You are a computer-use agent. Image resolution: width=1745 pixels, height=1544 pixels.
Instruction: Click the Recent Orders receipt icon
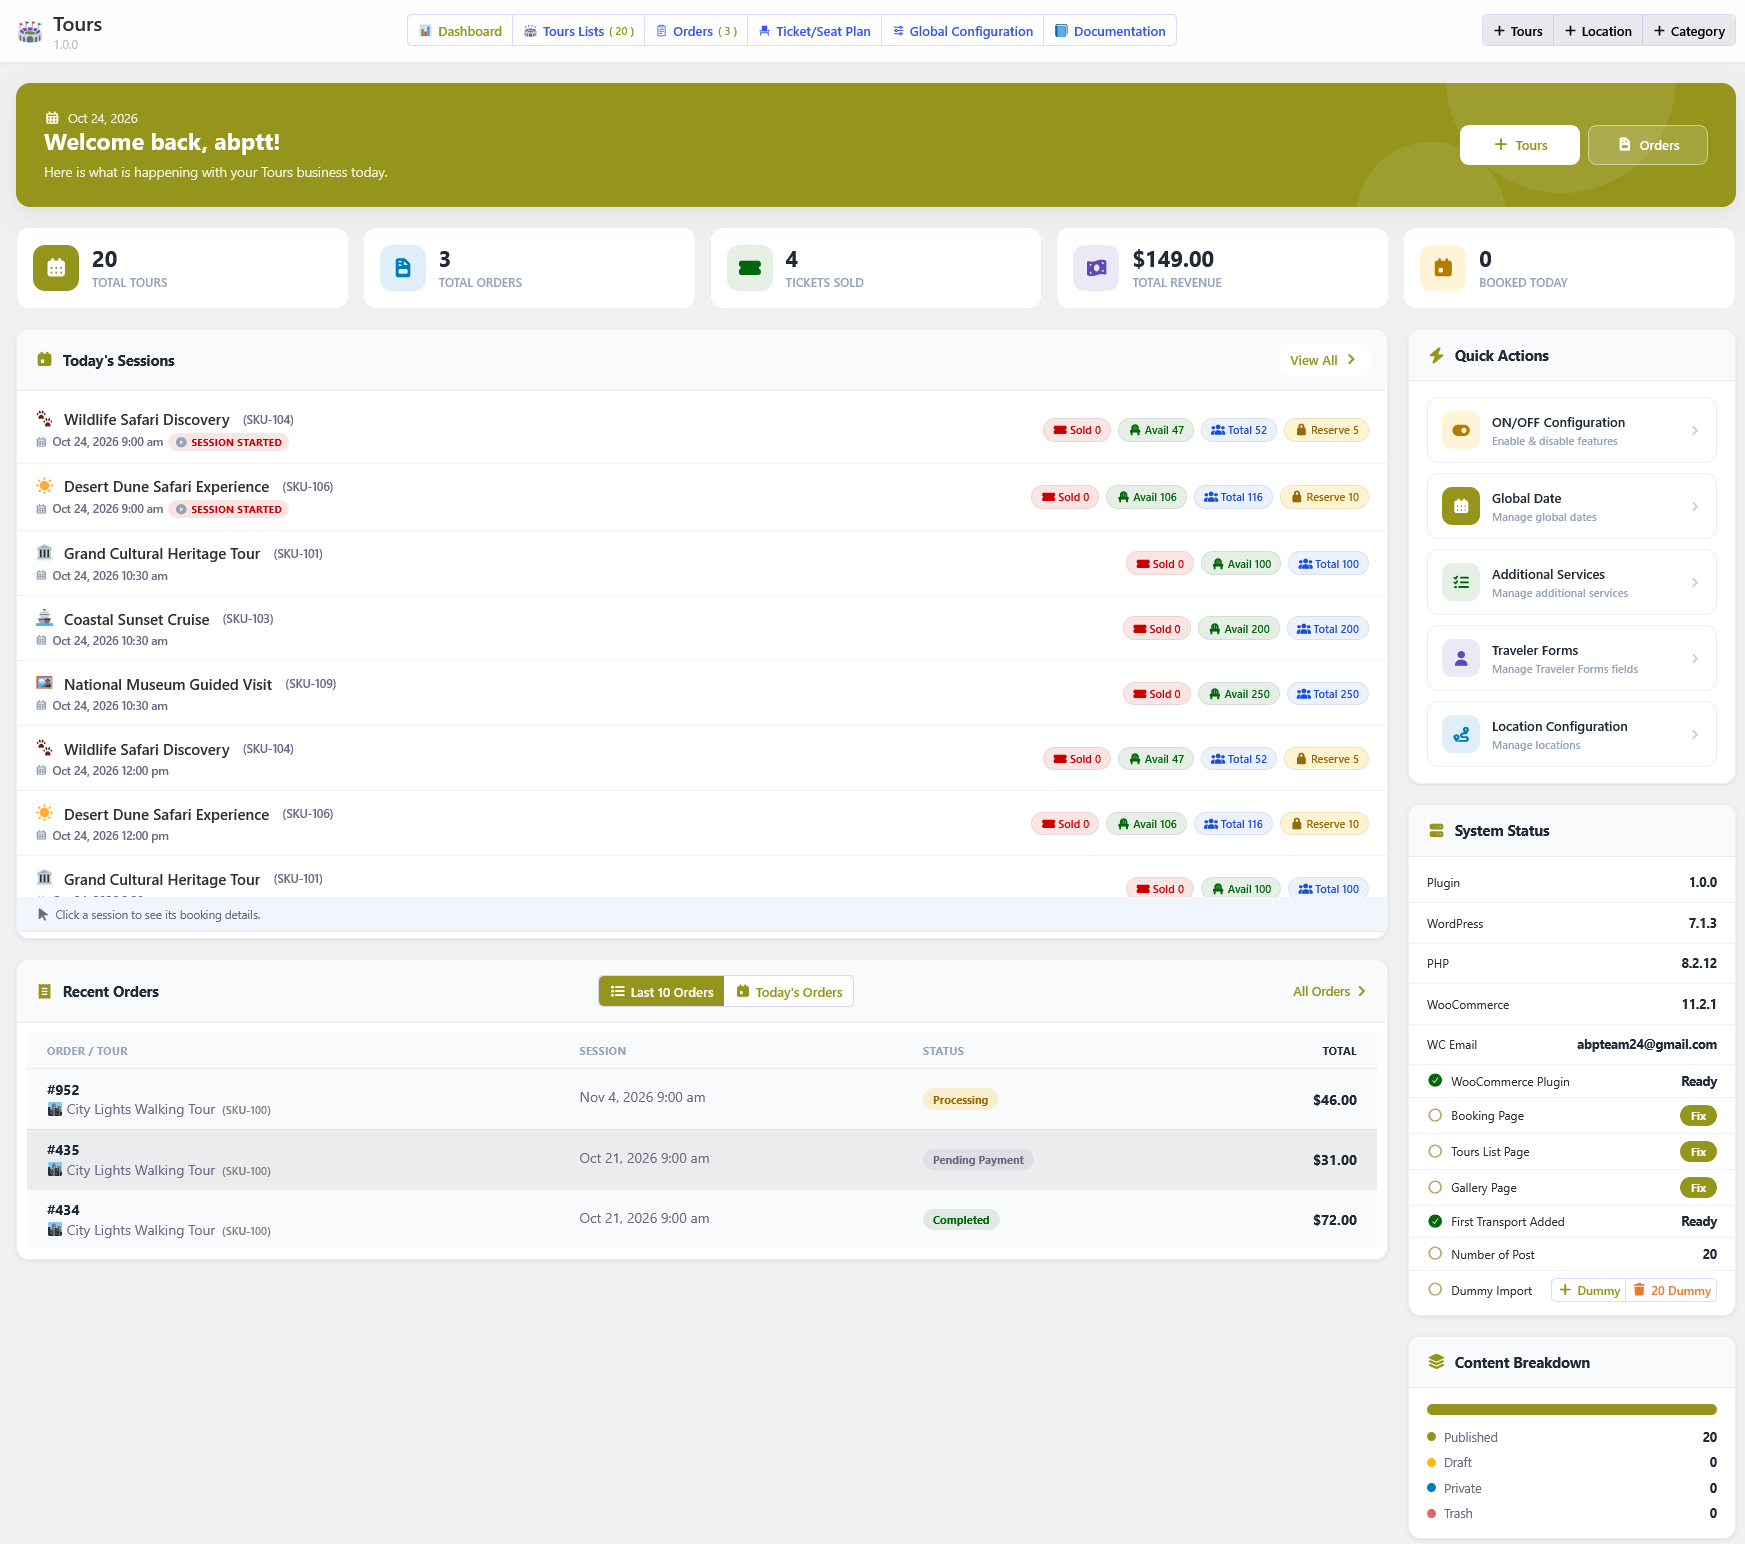pyautogui.click(x=44, y=991)
